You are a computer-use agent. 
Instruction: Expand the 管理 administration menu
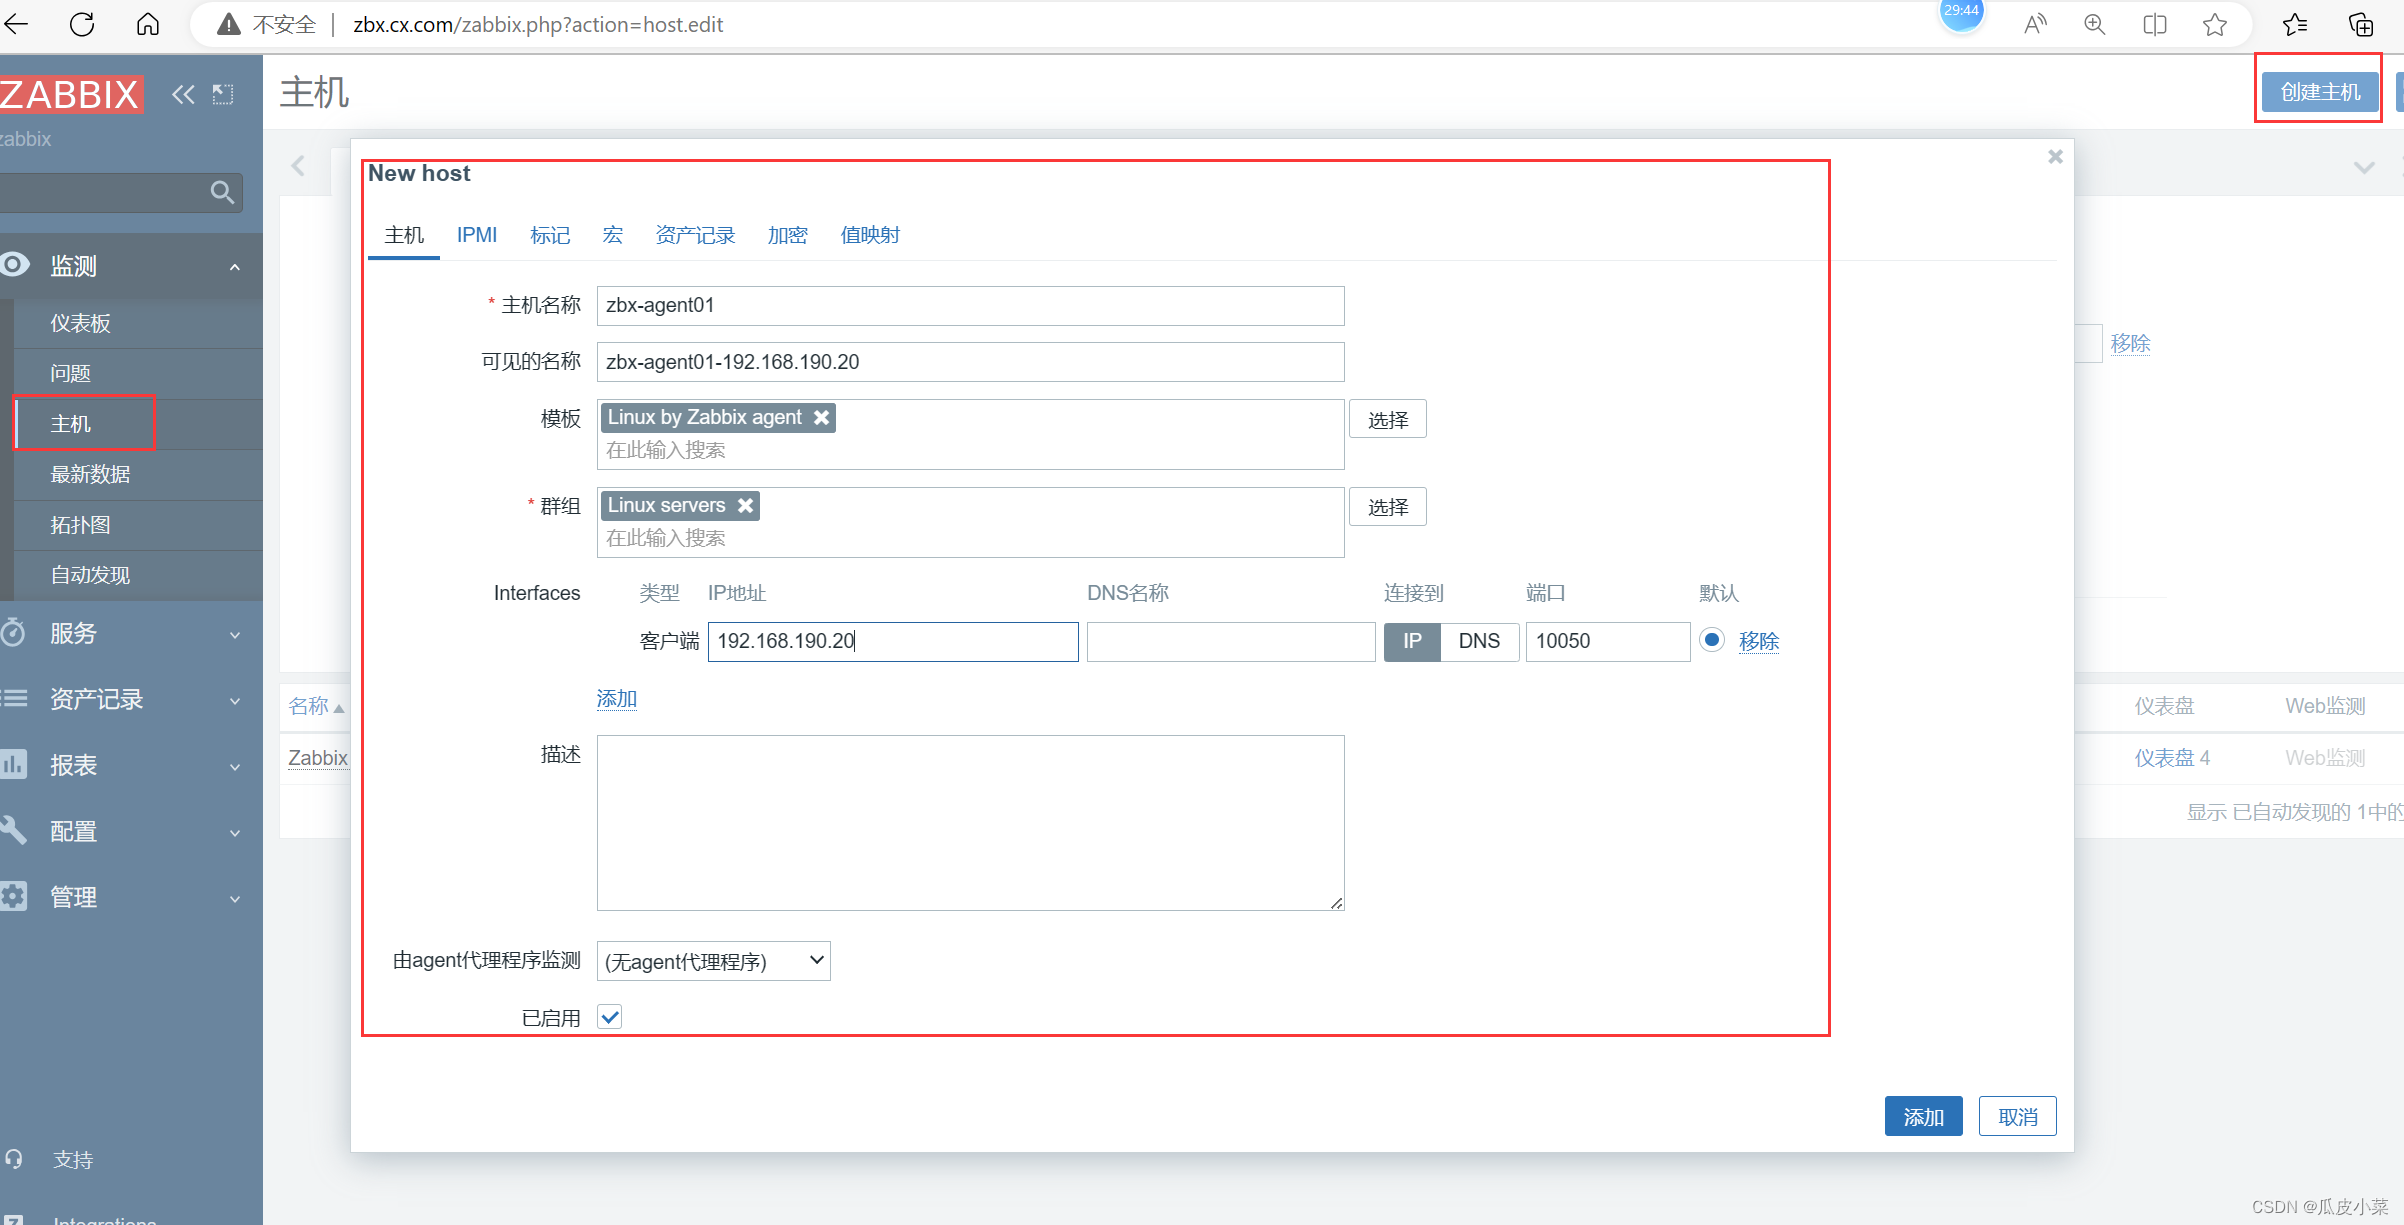click(235, 898)
